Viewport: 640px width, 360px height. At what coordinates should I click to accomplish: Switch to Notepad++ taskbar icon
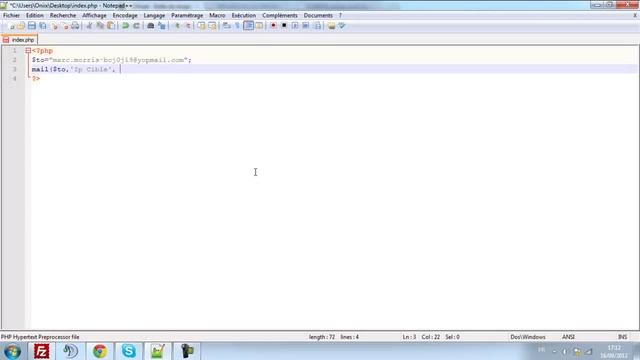[158, 351]
